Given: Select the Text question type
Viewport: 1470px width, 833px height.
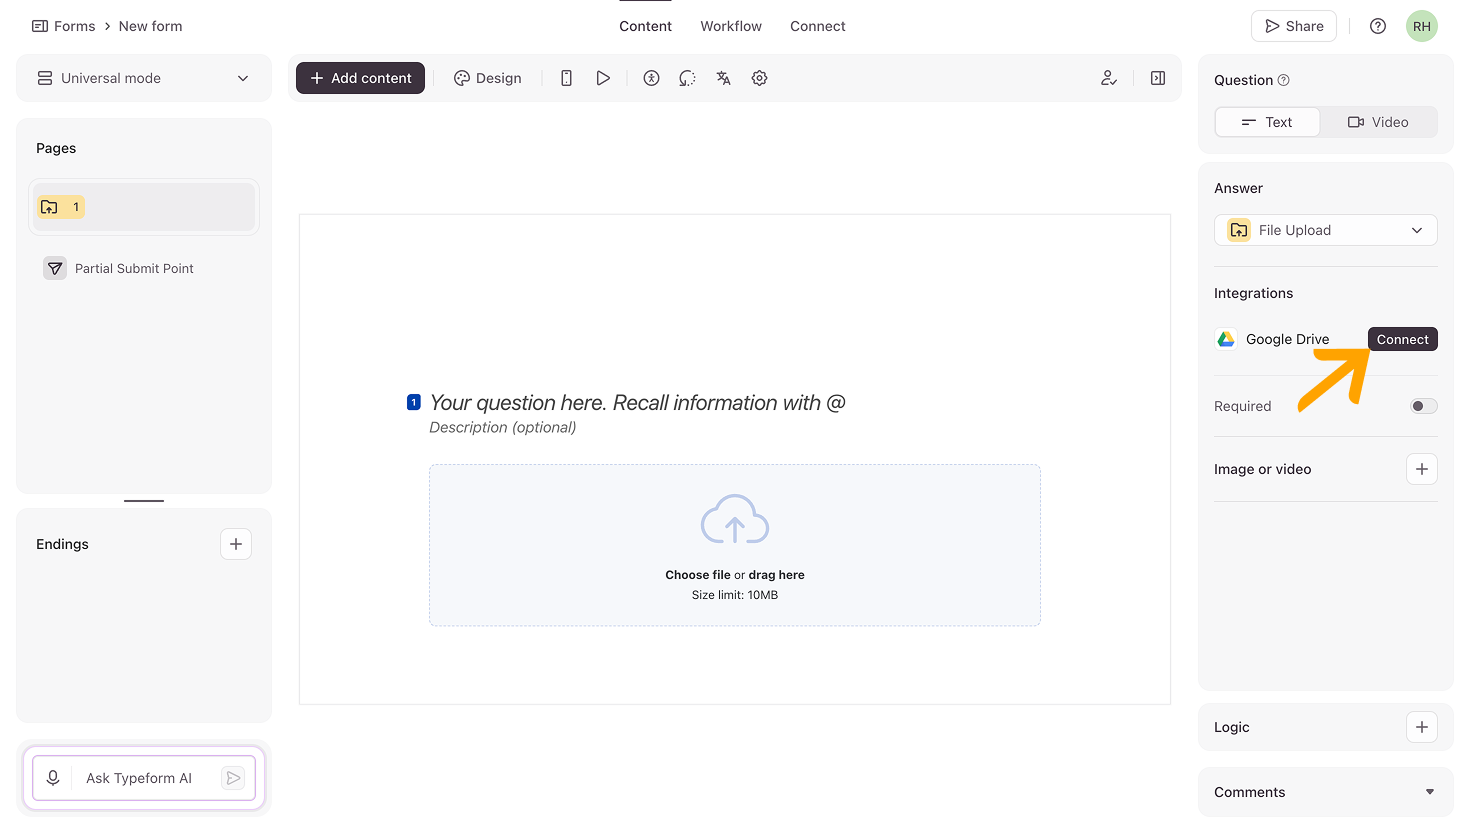Looking at the screenshot, I should pos(1267,122).
